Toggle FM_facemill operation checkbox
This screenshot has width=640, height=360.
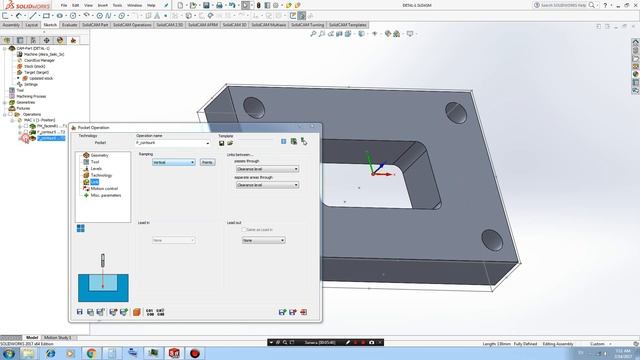coord(26,127)
